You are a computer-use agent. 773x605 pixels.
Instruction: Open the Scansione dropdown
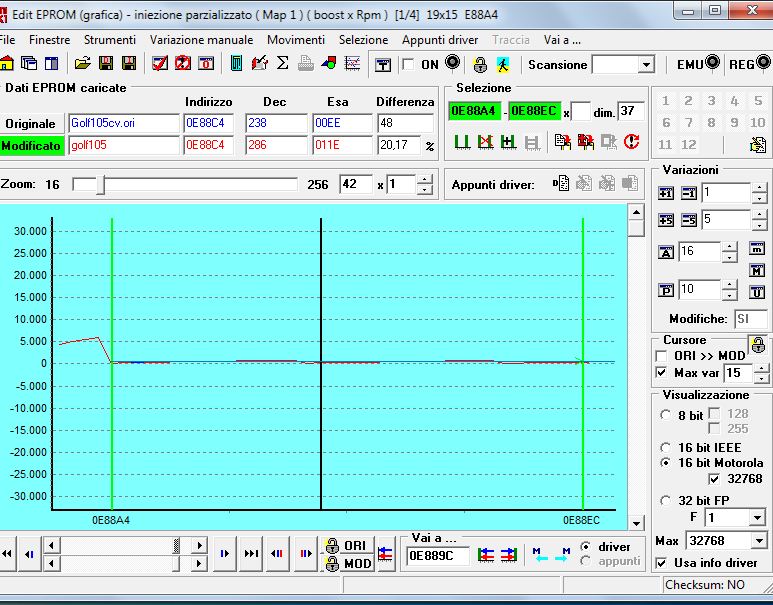click(x=646, y=65)
